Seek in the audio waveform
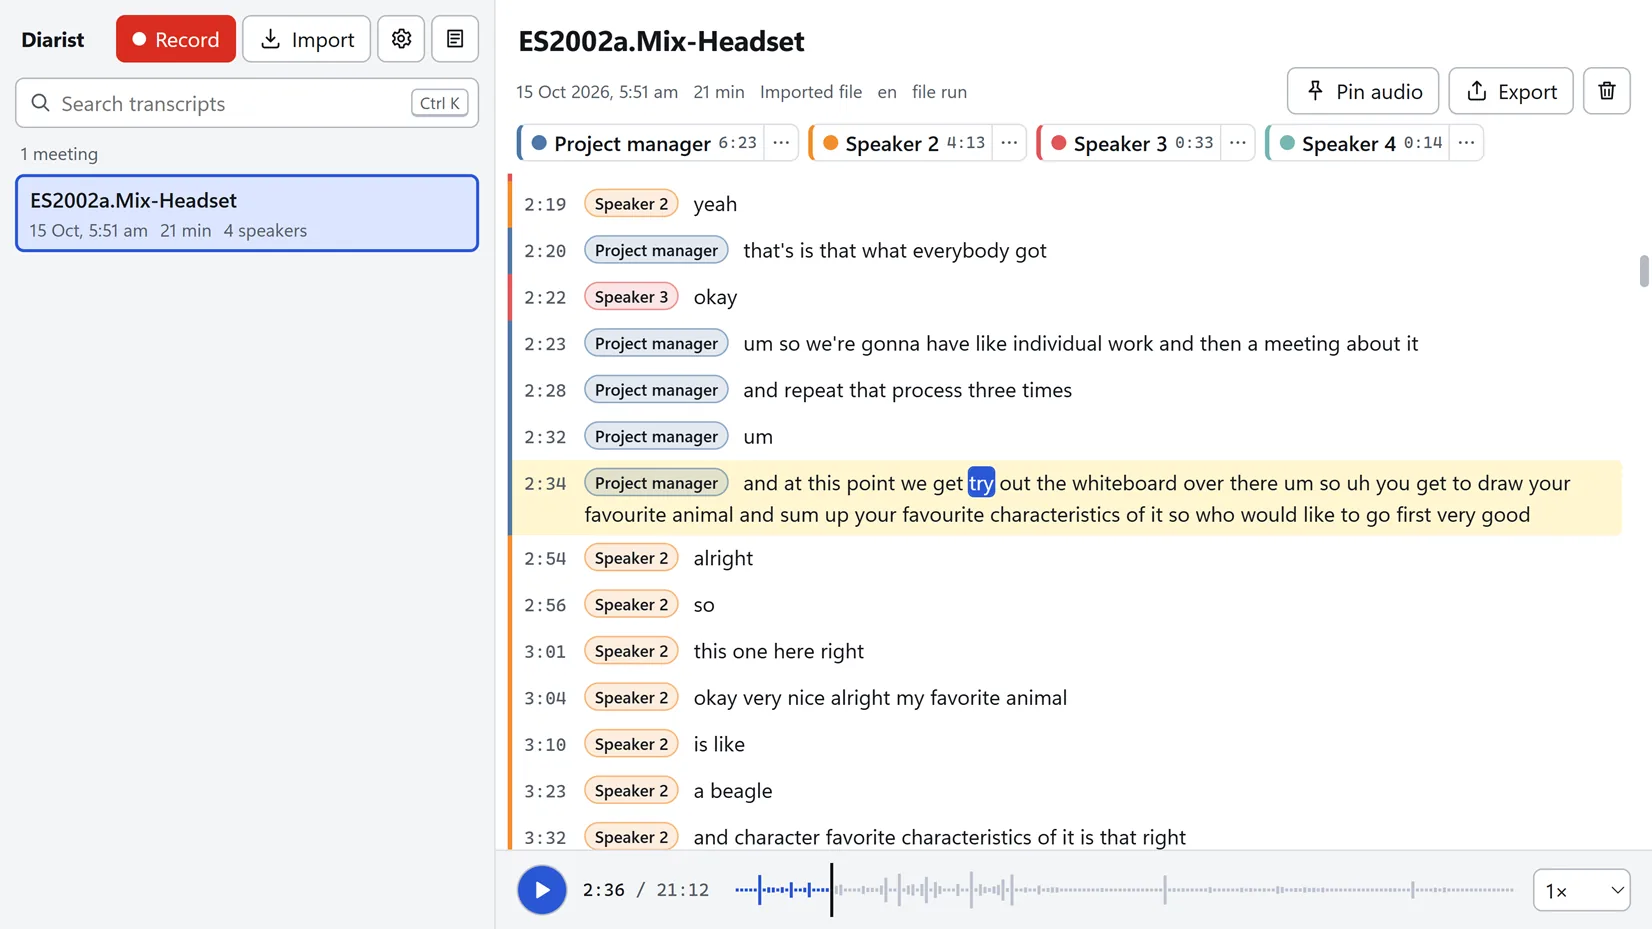 point(1124,890)
